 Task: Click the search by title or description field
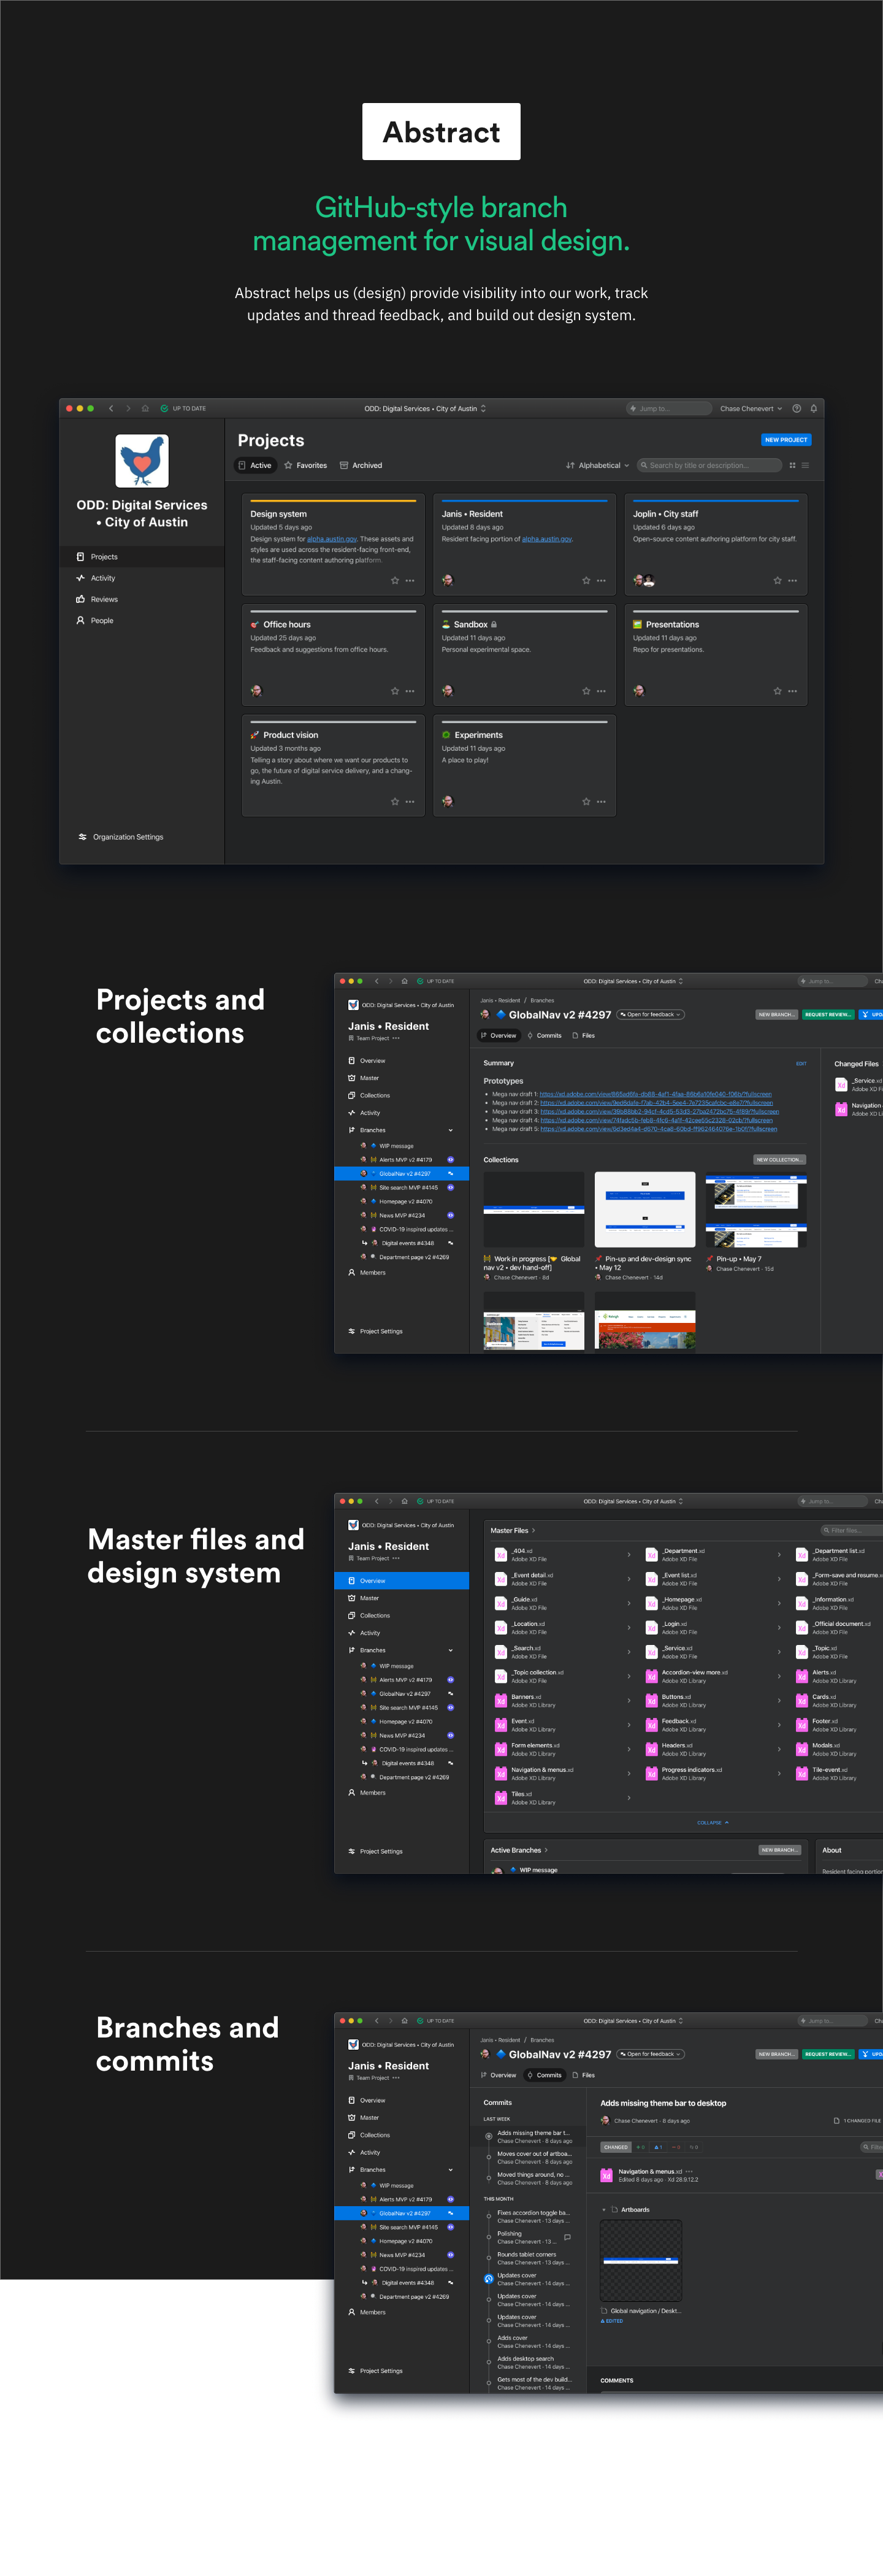click(710, 465)
